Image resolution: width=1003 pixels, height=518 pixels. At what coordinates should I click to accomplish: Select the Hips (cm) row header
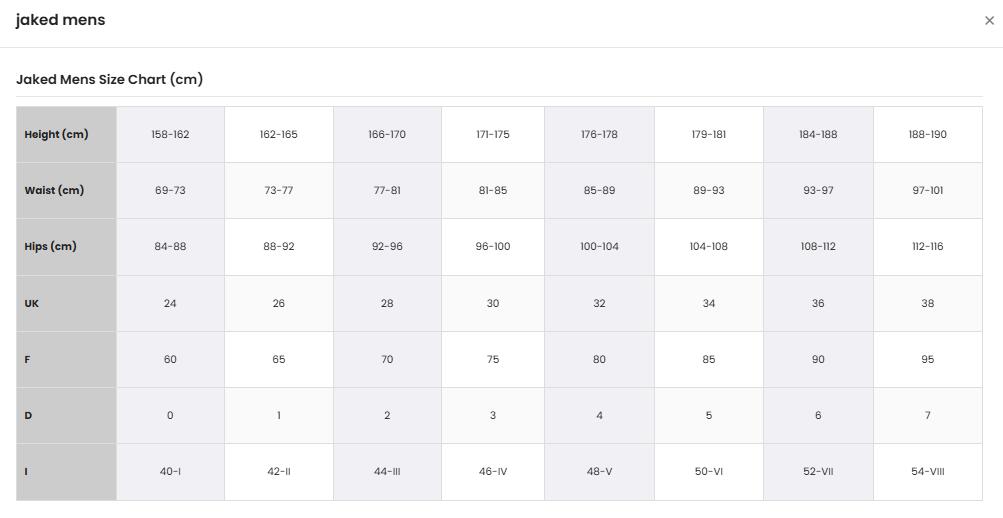67,247
